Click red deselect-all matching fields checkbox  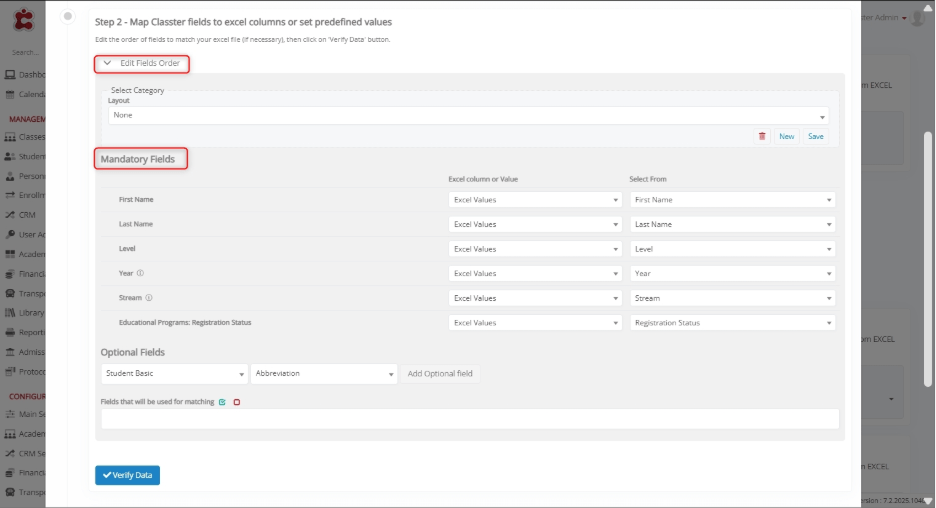click(x=237, y=402)
